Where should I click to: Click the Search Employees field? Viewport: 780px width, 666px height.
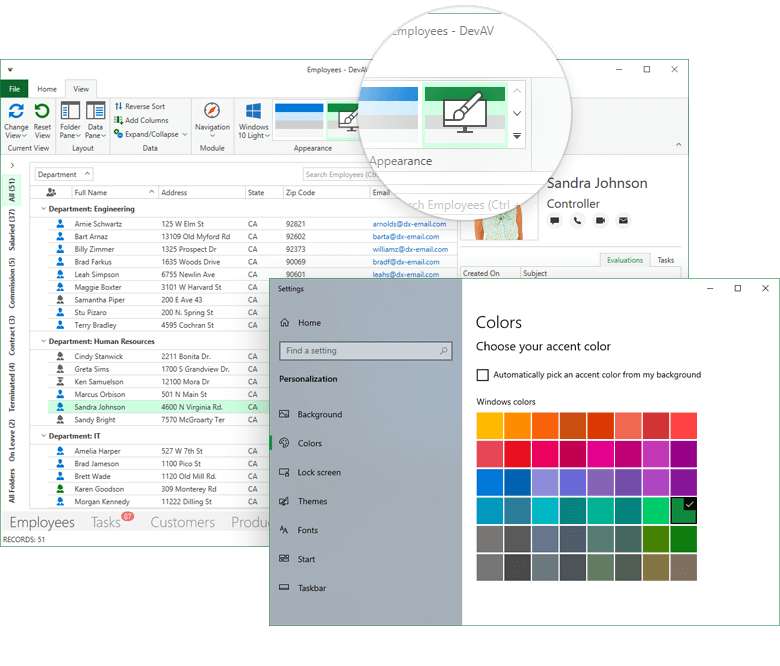340,175
